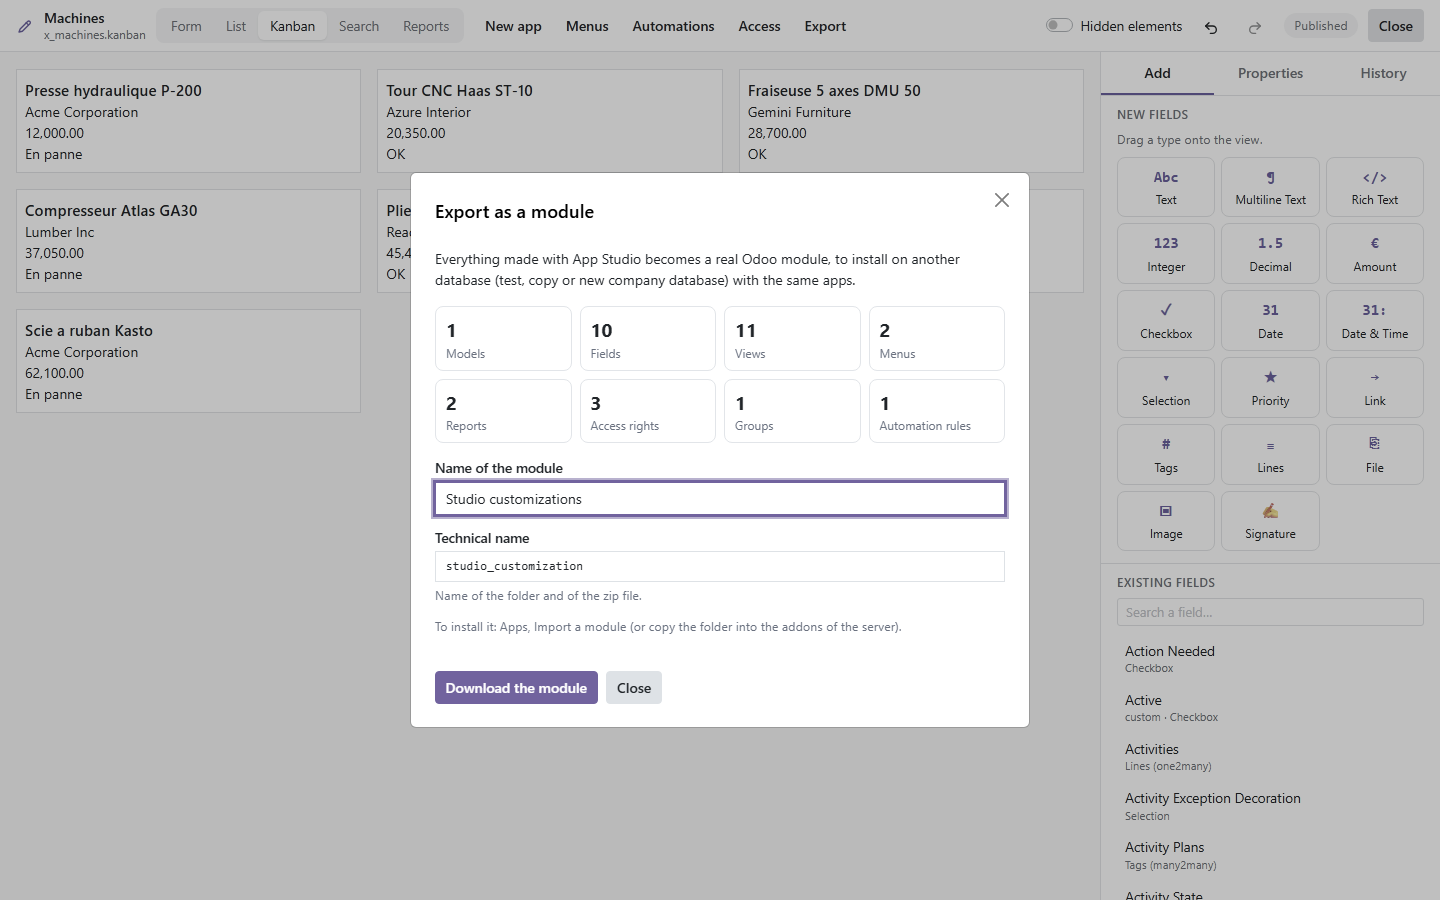Open the Access menu
The height and width of the screenshot is (900, 1440).
[759, 26]
